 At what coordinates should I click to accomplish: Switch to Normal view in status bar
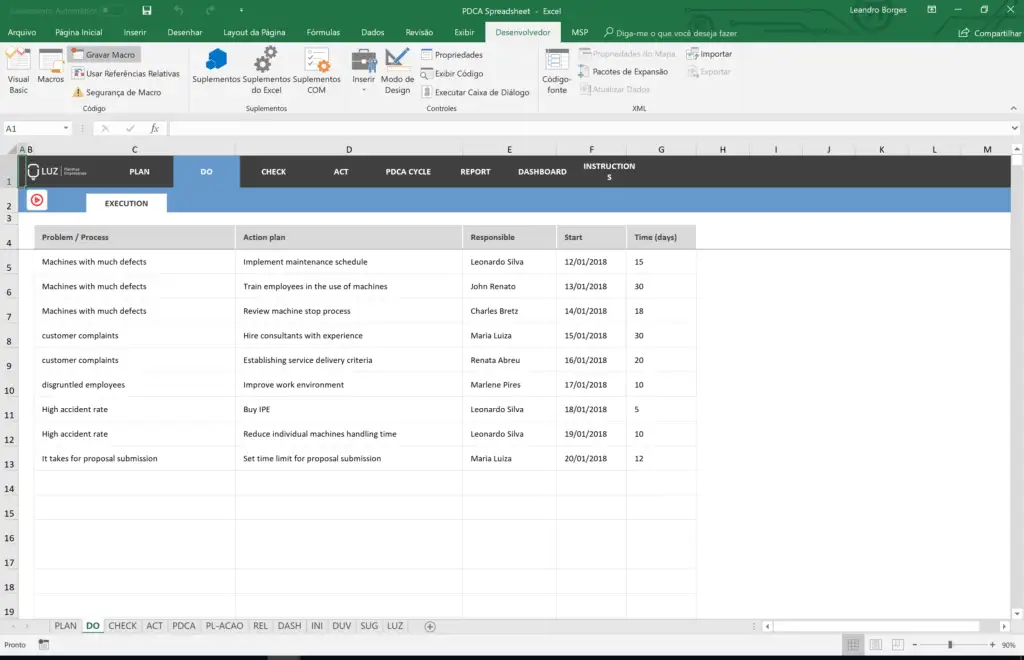853,644
